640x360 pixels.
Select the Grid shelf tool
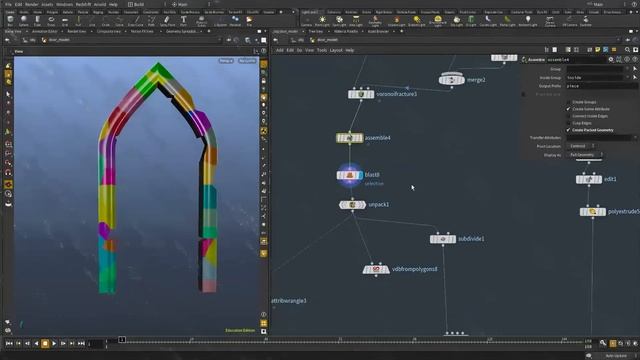click(x=65, y=21)
